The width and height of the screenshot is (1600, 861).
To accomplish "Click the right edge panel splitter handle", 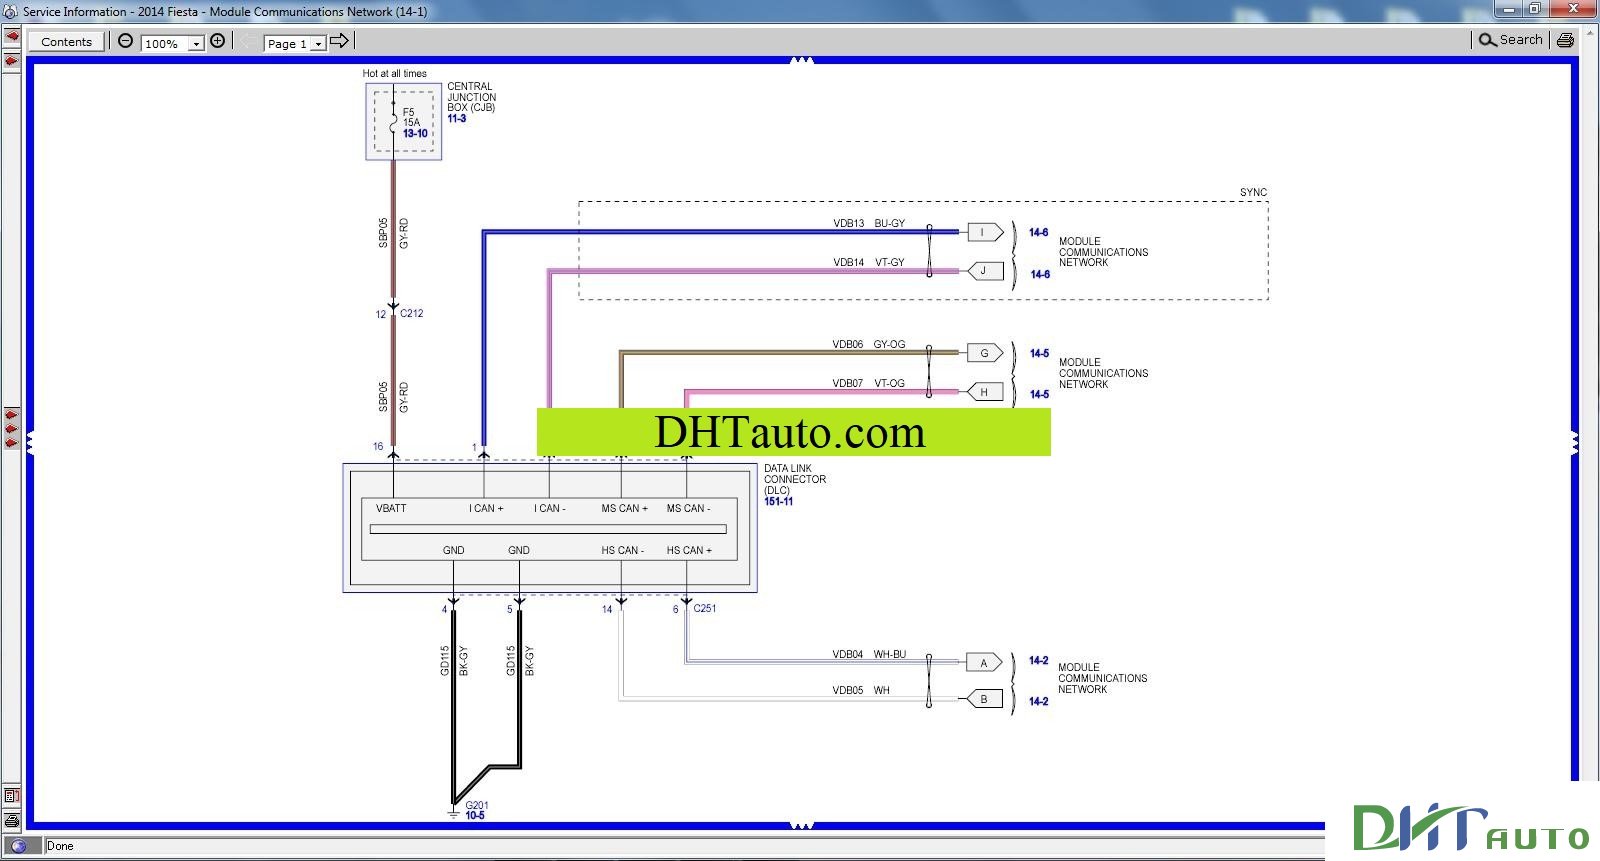I will point(1574,442).
